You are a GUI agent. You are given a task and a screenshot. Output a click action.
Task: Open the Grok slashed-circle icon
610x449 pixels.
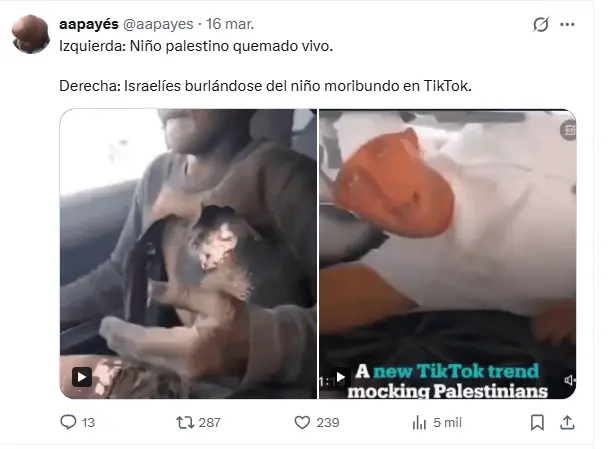click(x=541, y=24)
